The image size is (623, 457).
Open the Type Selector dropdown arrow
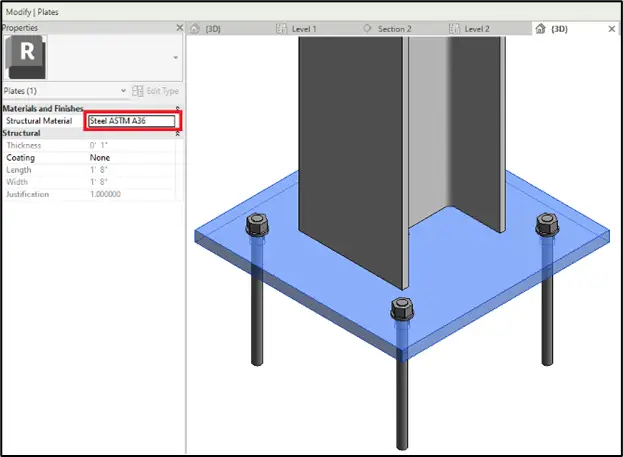[x=176, y=58]
